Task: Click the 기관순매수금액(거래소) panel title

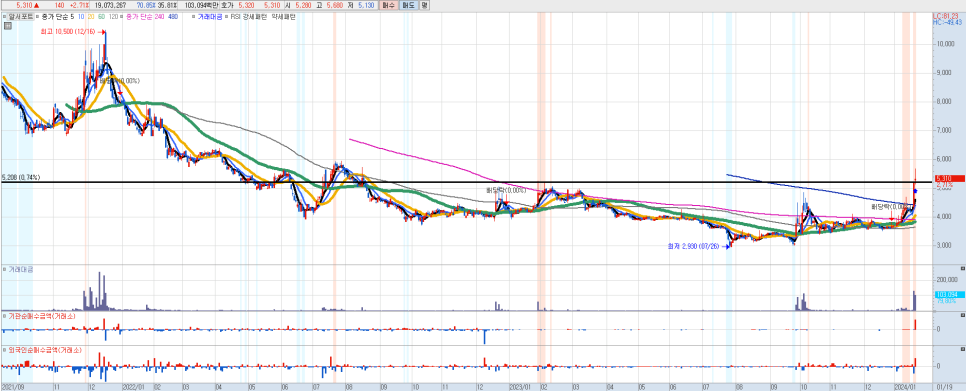Action: tap(42, 315)
